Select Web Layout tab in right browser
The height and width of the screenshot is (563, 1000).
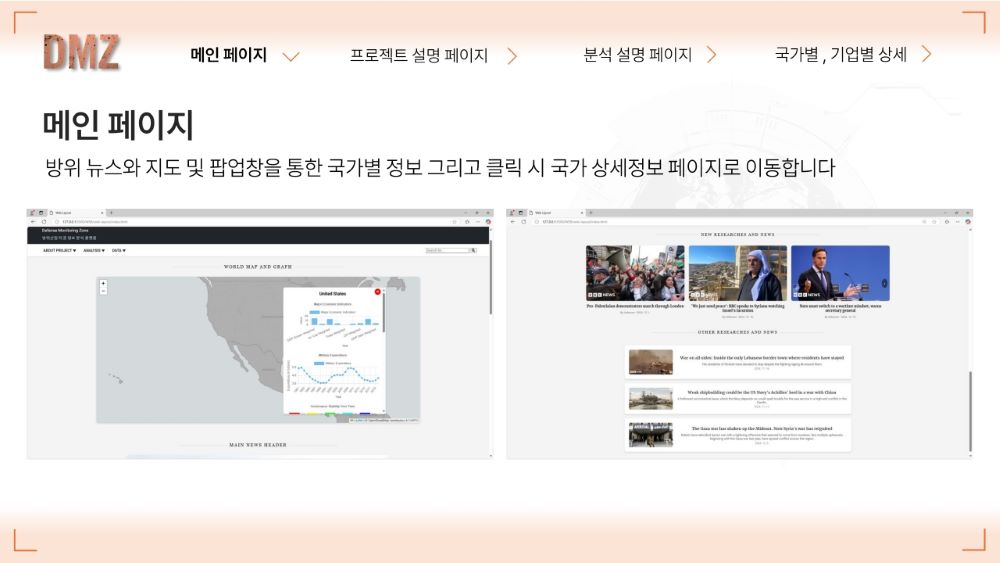(555, 212)
